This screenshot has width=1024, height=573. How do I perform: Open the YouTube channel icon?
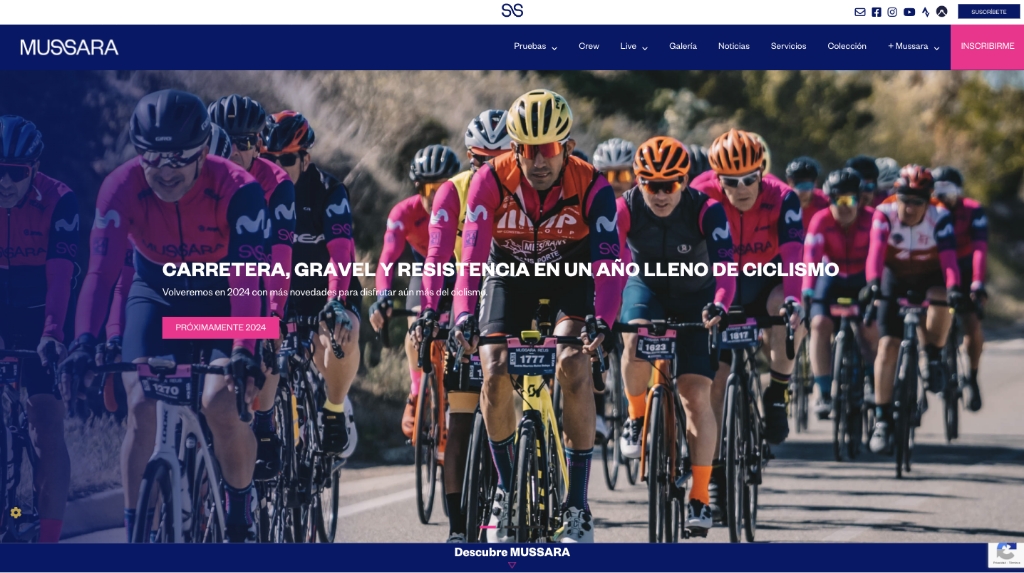[x=909, y=12]
